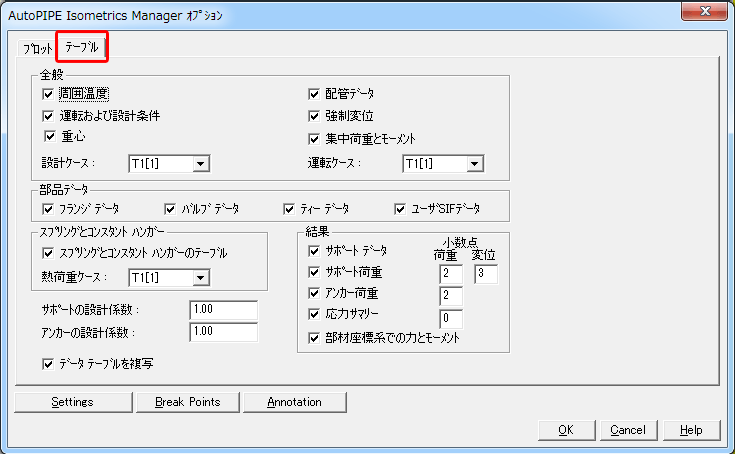Viewport: 735px width, 454px height.
Task: Click the アンカーの設計係数 input field
Action: click(x=224, y=332)
